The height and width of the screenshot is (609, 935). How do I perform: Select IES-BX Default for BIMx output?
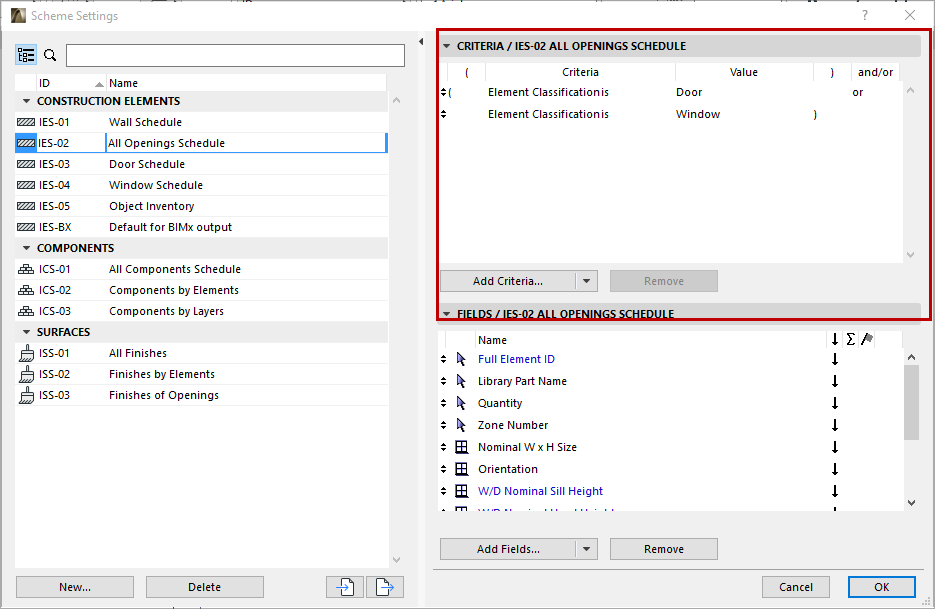201,227
